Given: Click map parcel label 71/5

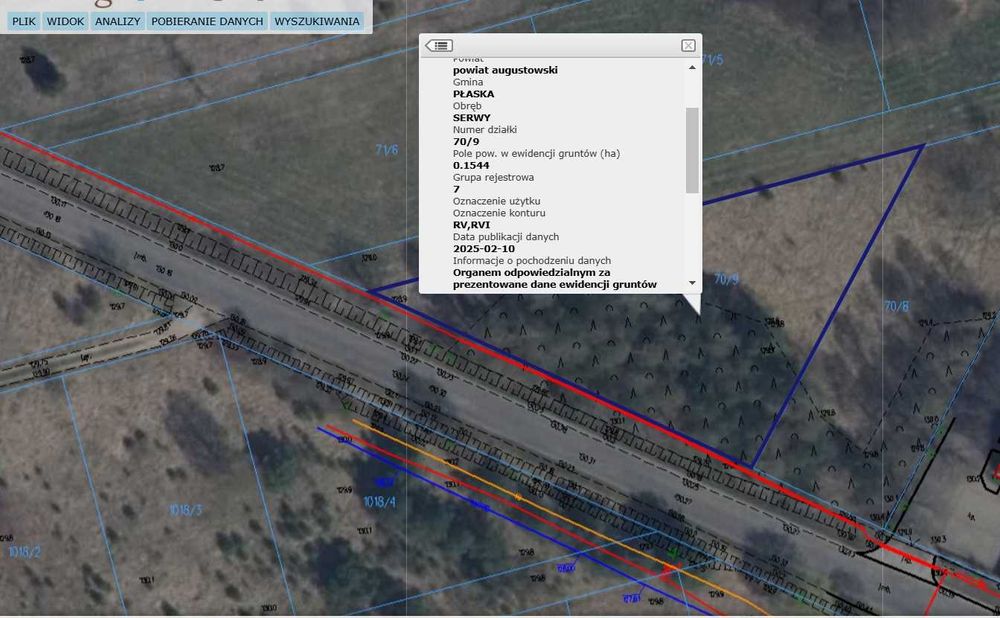Looking at the screenshot, I should coord(712,60).
